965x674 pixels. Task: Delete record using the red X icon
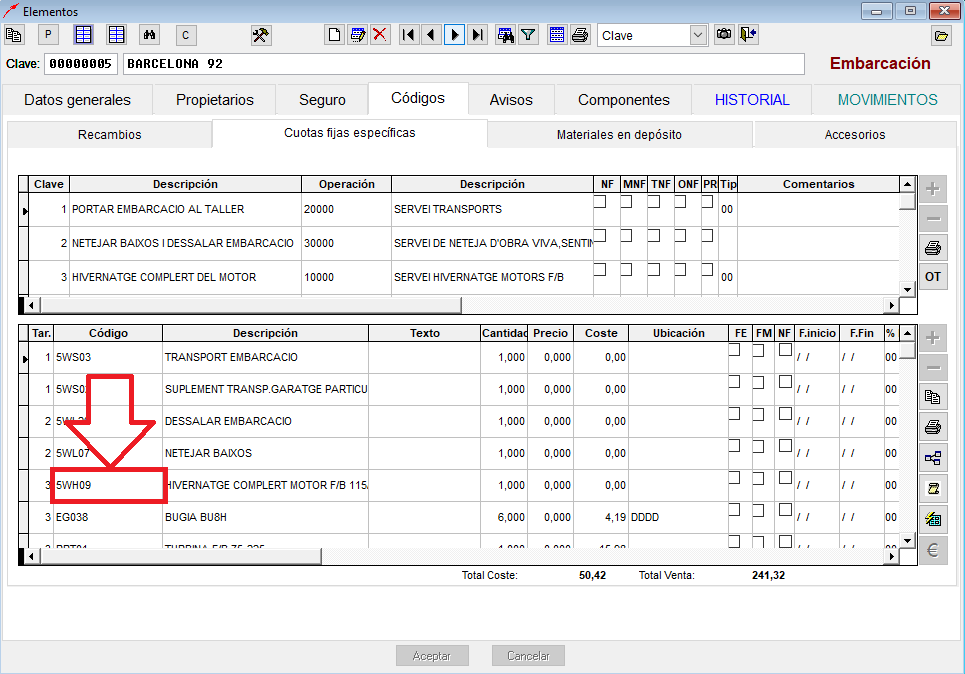pos(380,35)
